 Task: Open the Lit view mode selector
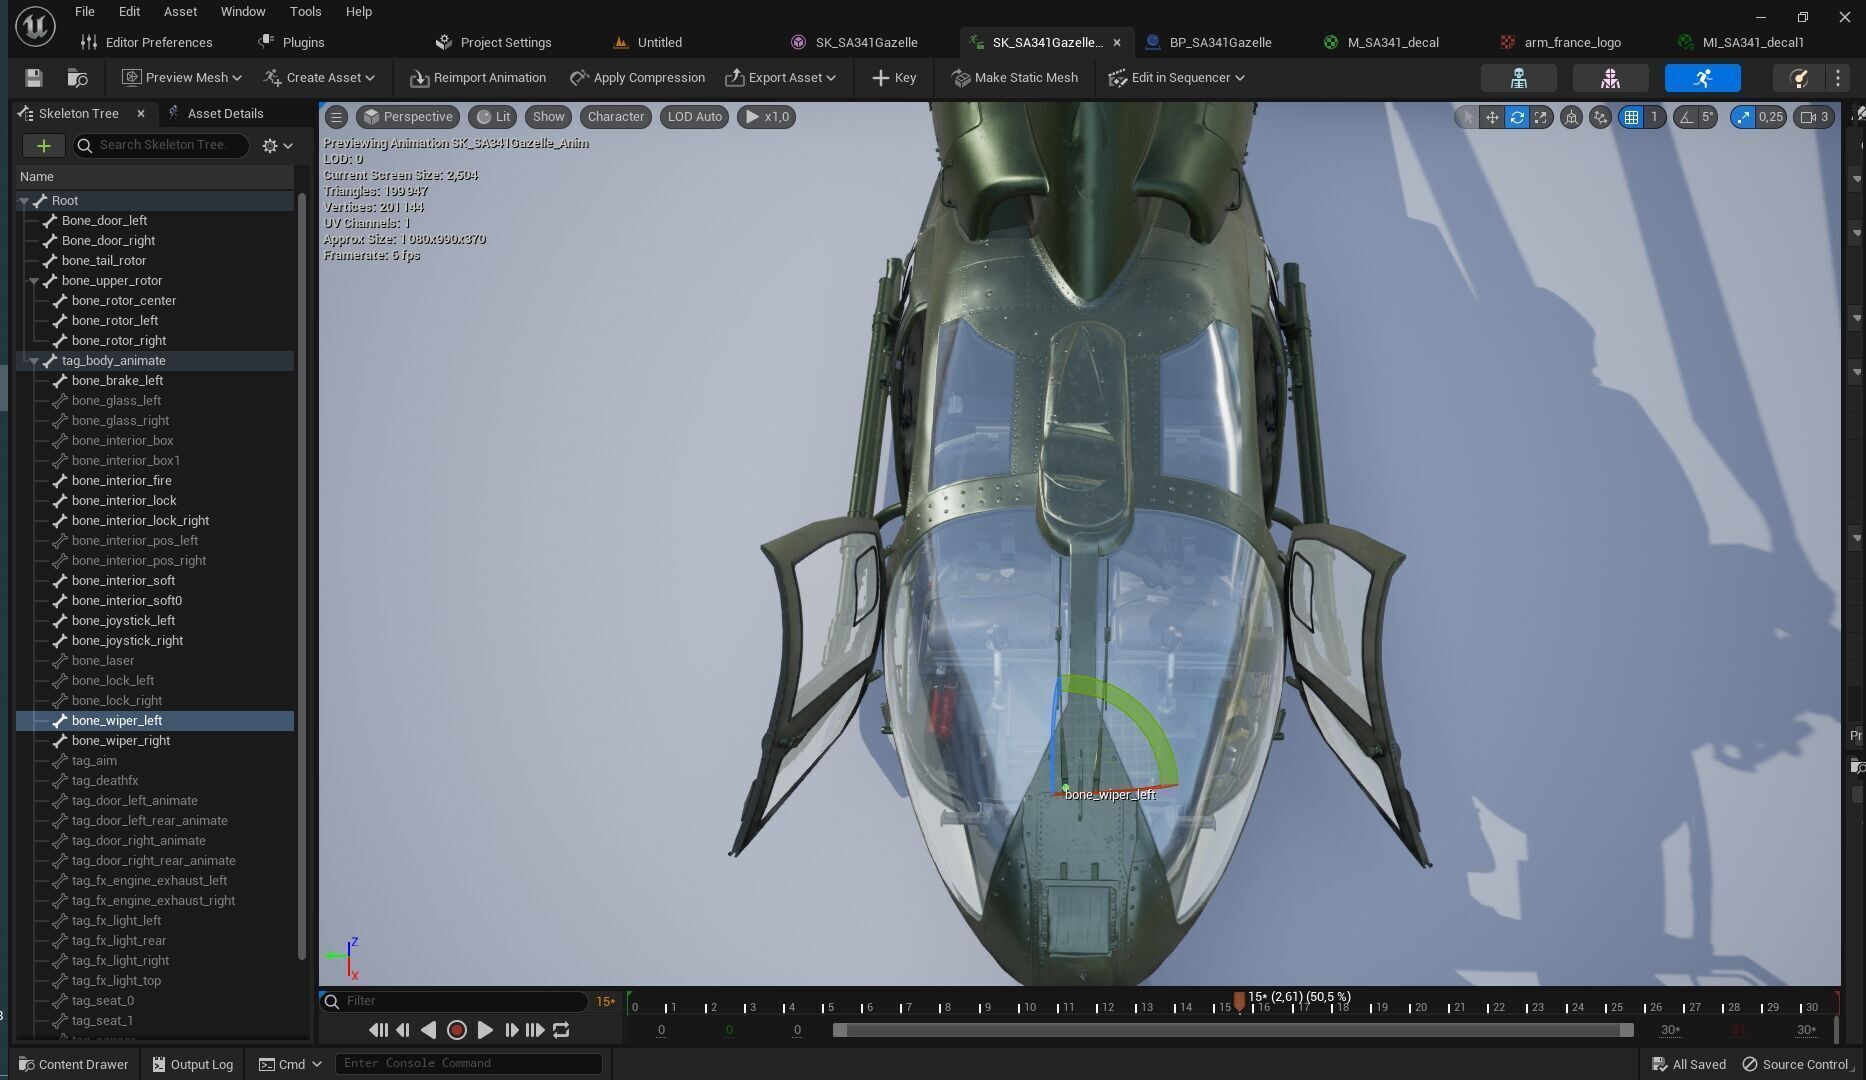[493, 117]
